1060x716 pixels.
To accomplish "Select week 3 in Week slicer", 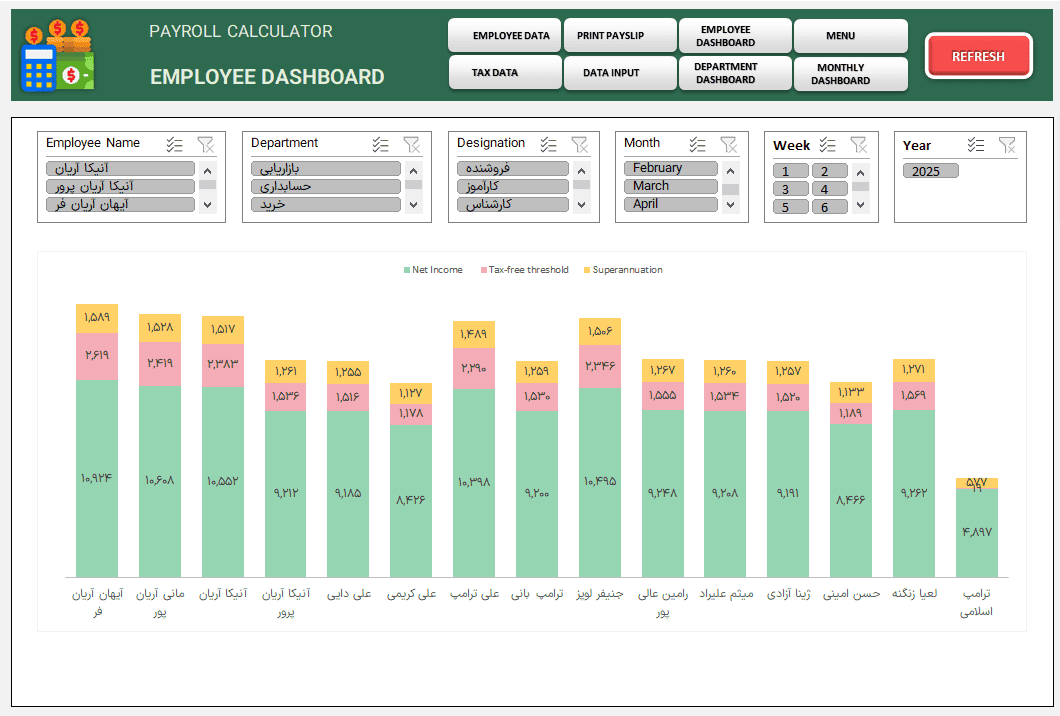I will [791, 189].
